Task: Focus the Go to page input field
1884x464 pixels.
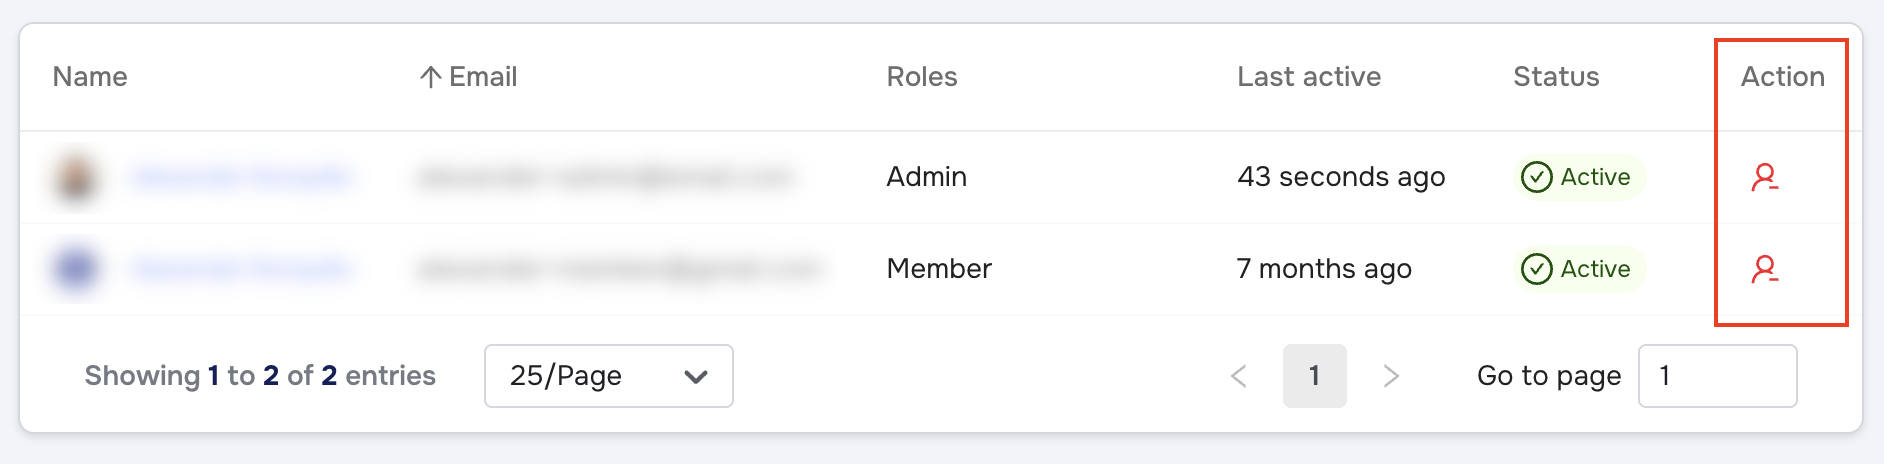Action: (x=1717, y=376)
